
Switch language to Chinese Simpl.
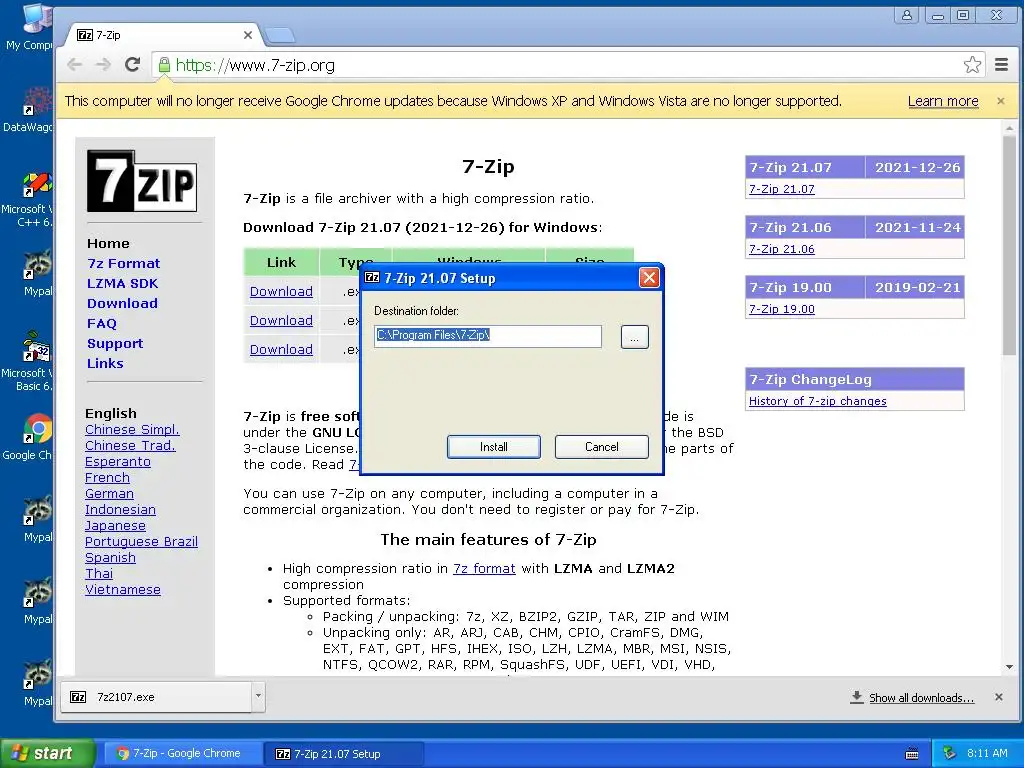(x=132, y=430)
